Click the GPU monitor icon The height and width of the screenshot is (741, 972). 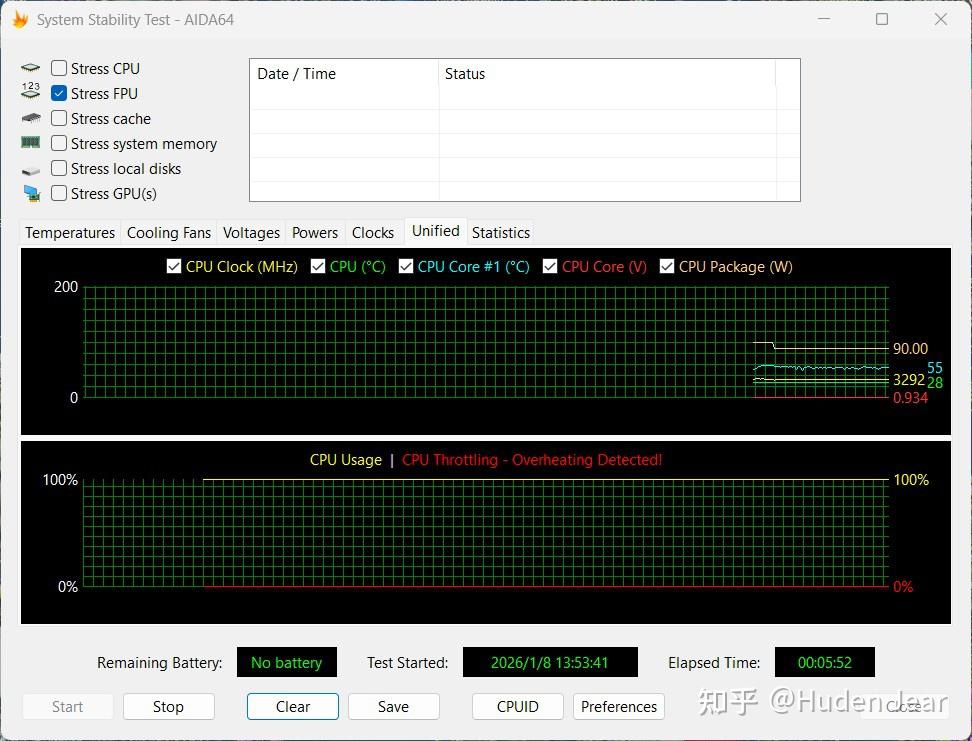(x=31, y=193)
